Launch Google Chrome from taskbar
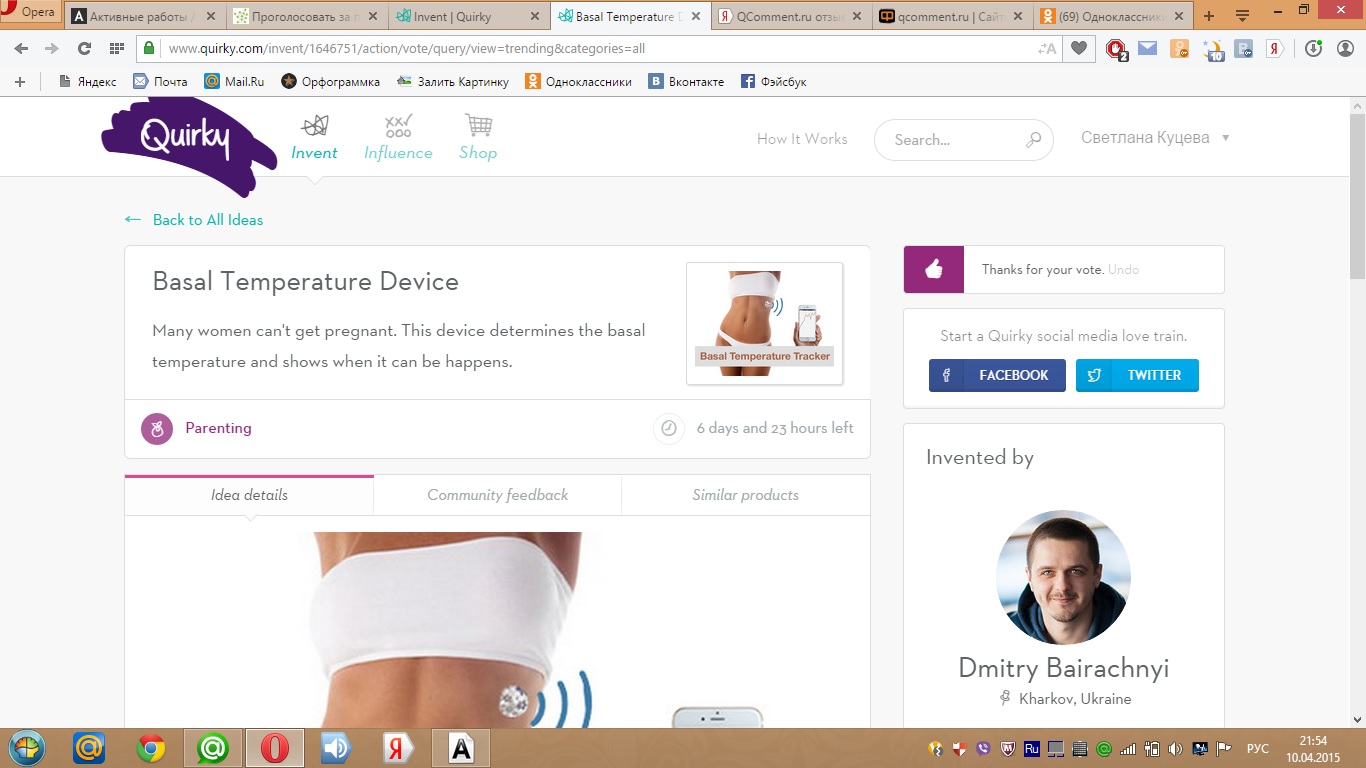This screenshot has height=768, width=1366. (151, 748)
